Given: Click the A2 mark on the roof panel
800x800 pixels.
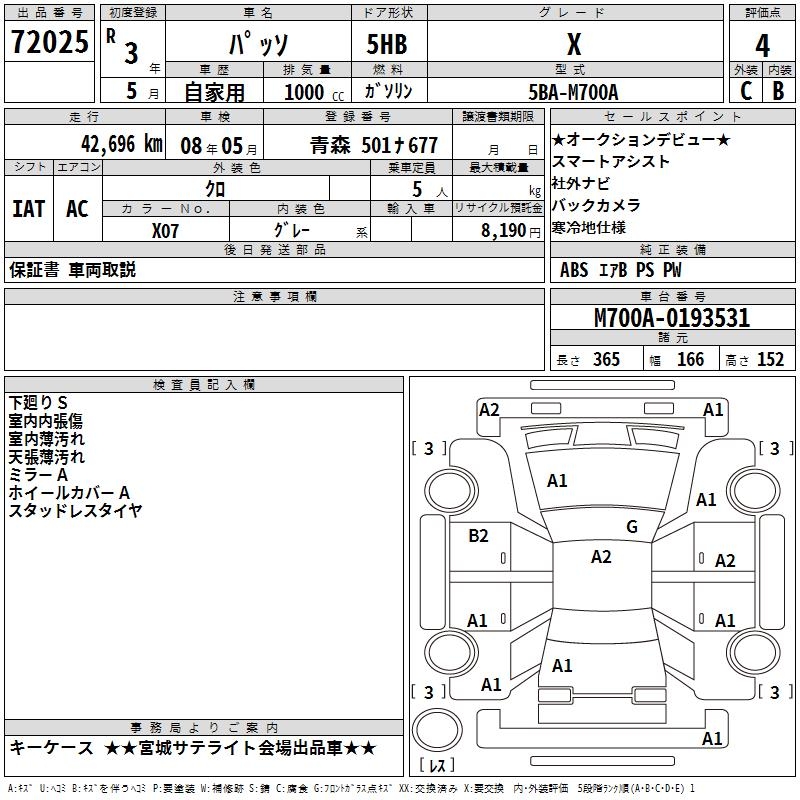Looking at the screenshot, I should [601, 557].
